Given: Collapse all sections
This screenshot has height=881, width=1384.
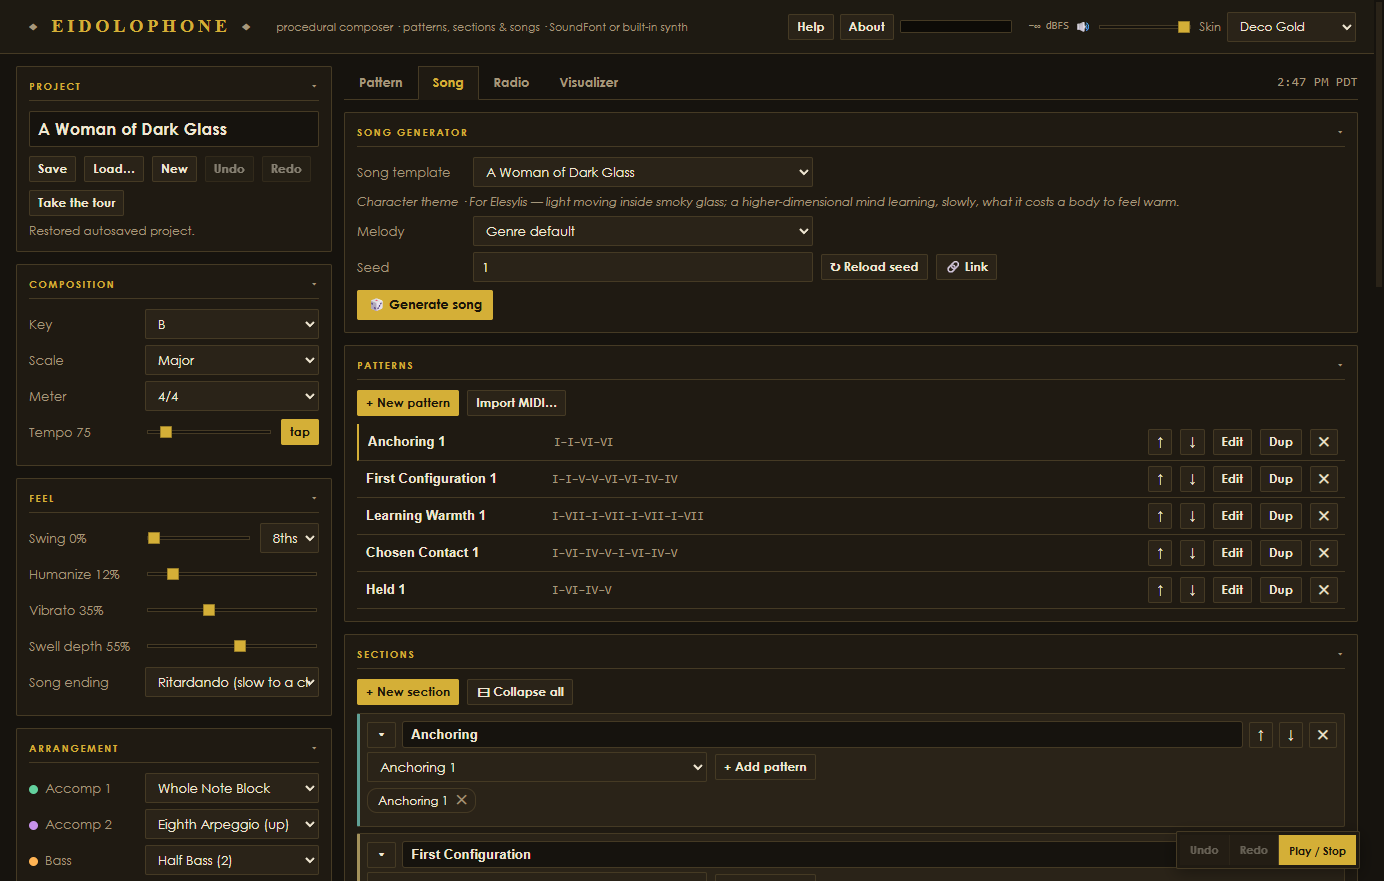Looking at the screenshot, I should tap(520, 692).
